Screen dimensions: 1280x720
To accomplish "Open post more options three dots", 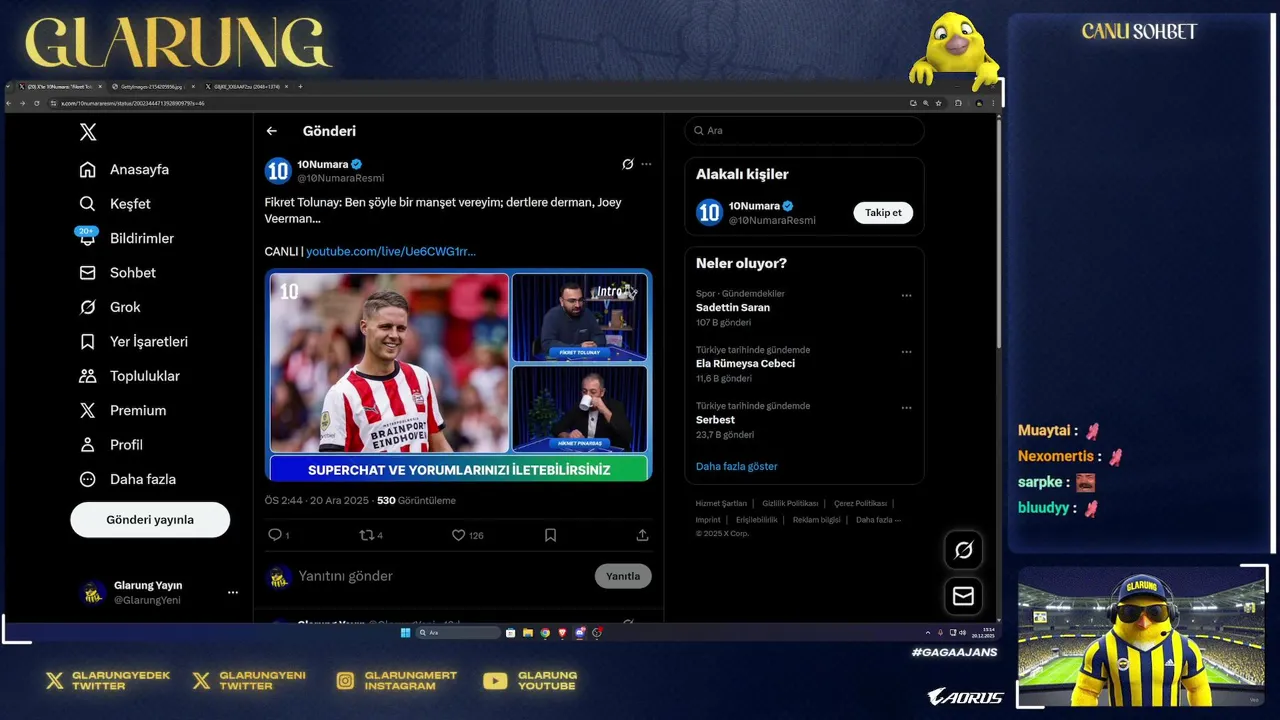I will (x=646, y=164).
